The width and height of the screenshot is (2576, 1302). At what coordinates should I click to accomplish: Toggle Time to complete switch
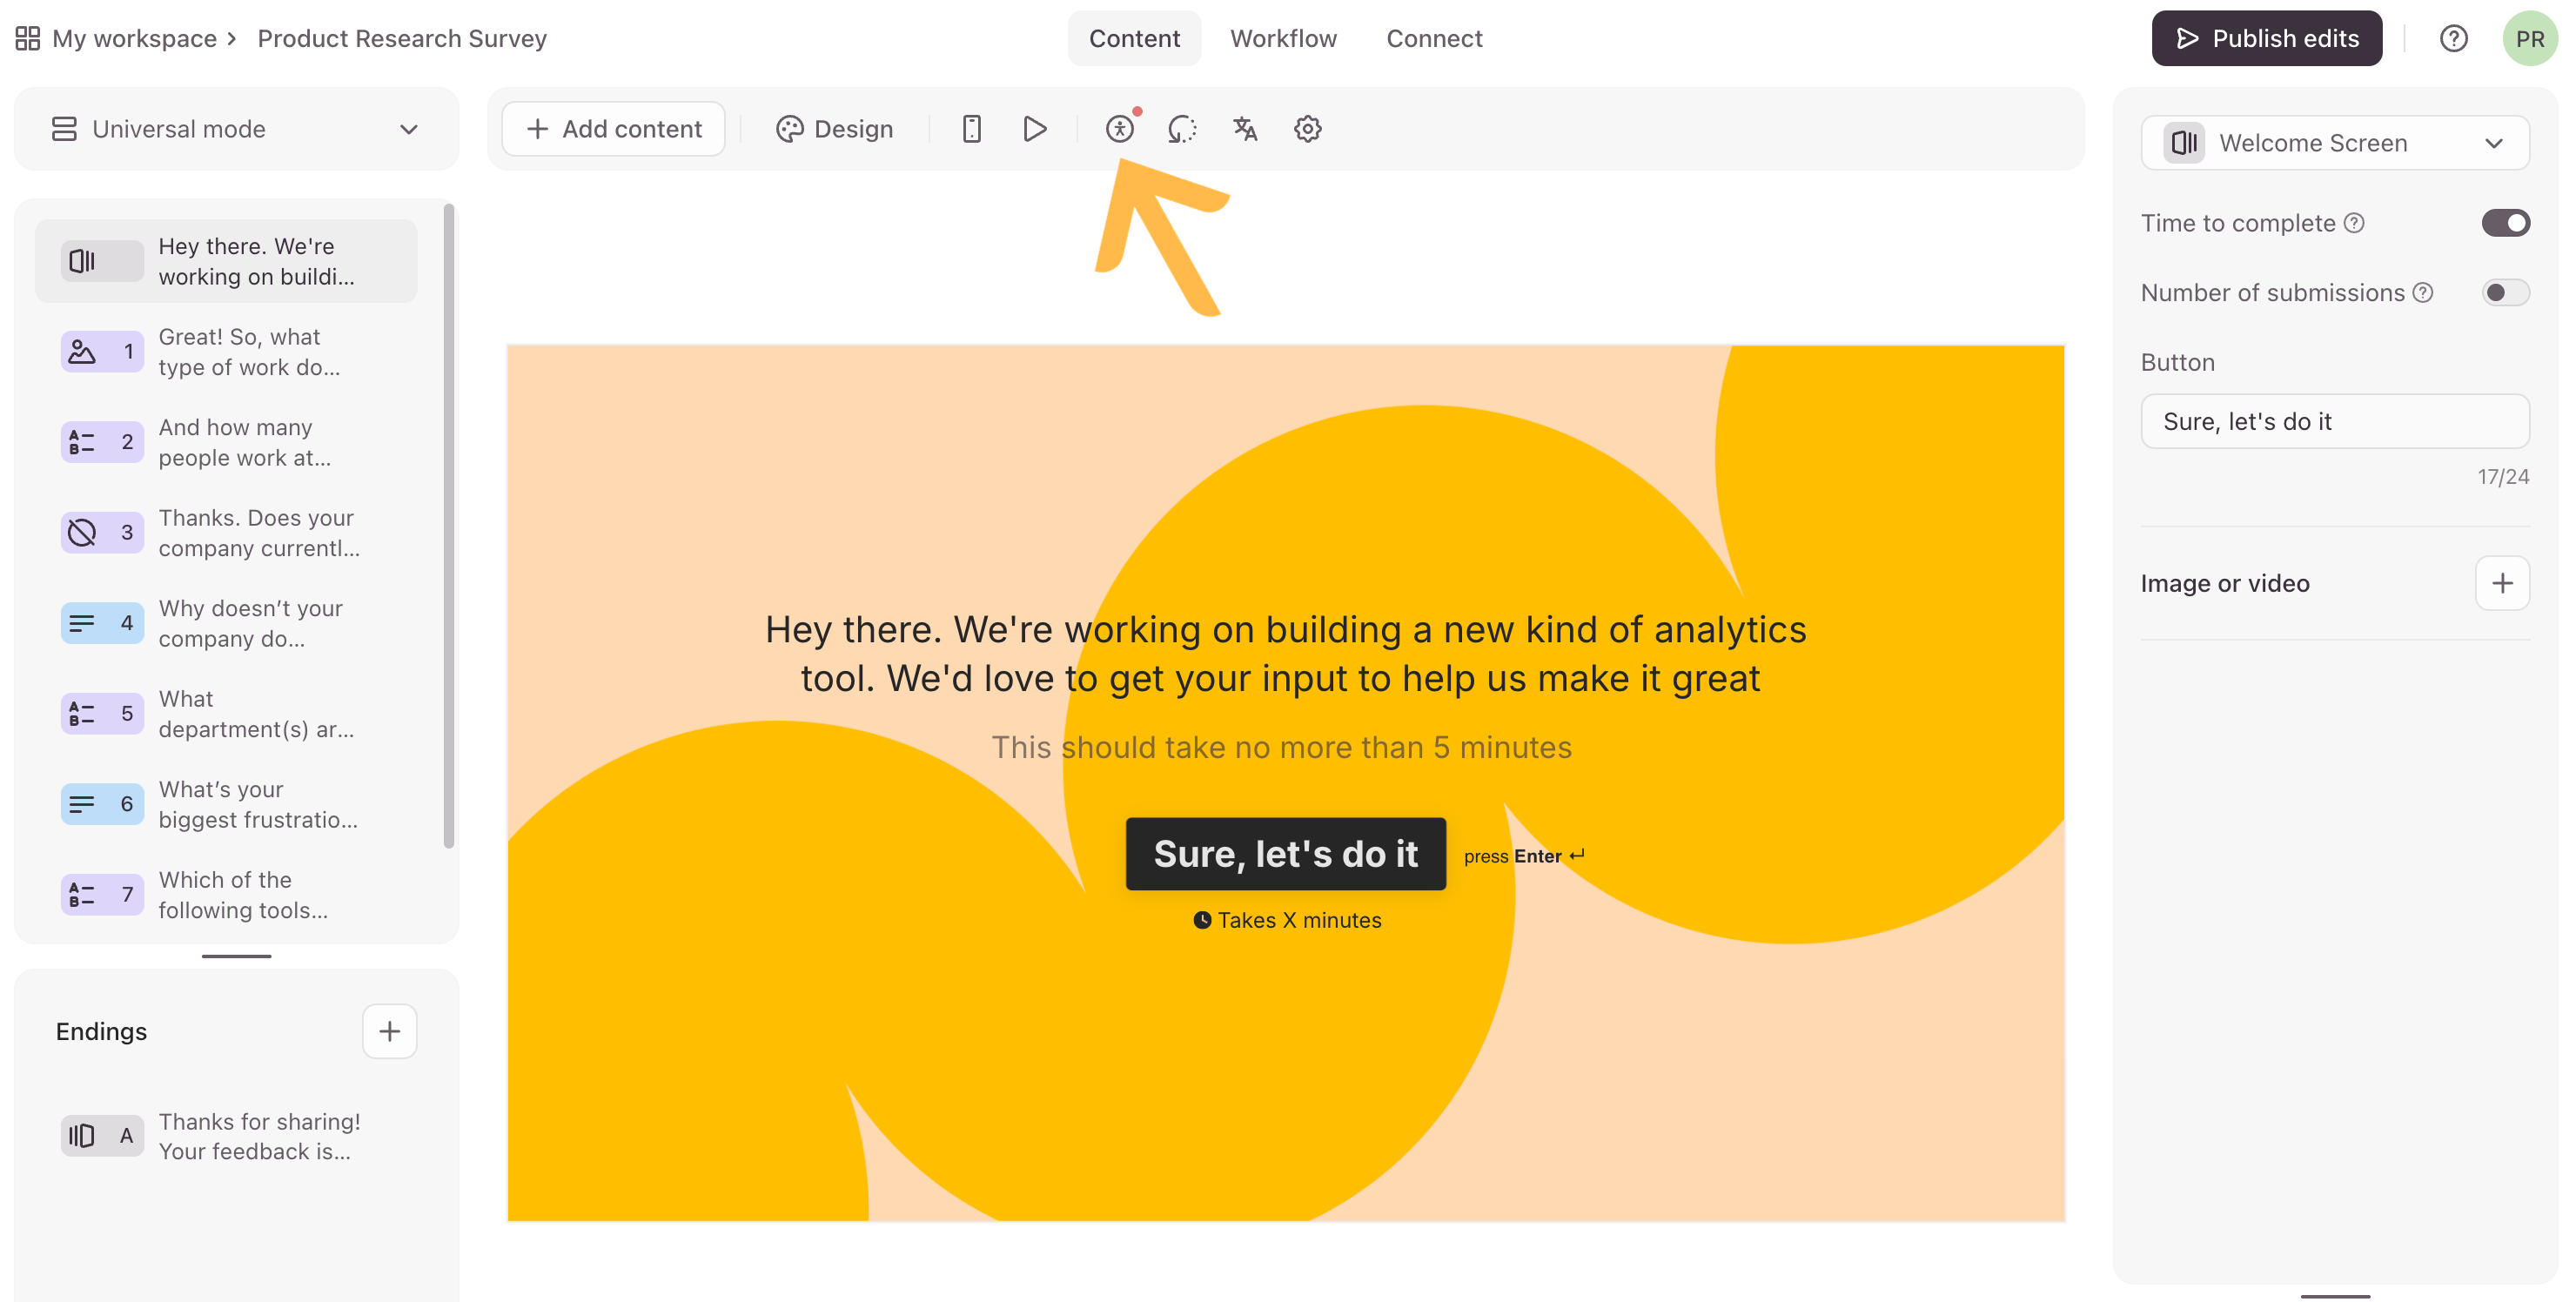[2505, 223]
